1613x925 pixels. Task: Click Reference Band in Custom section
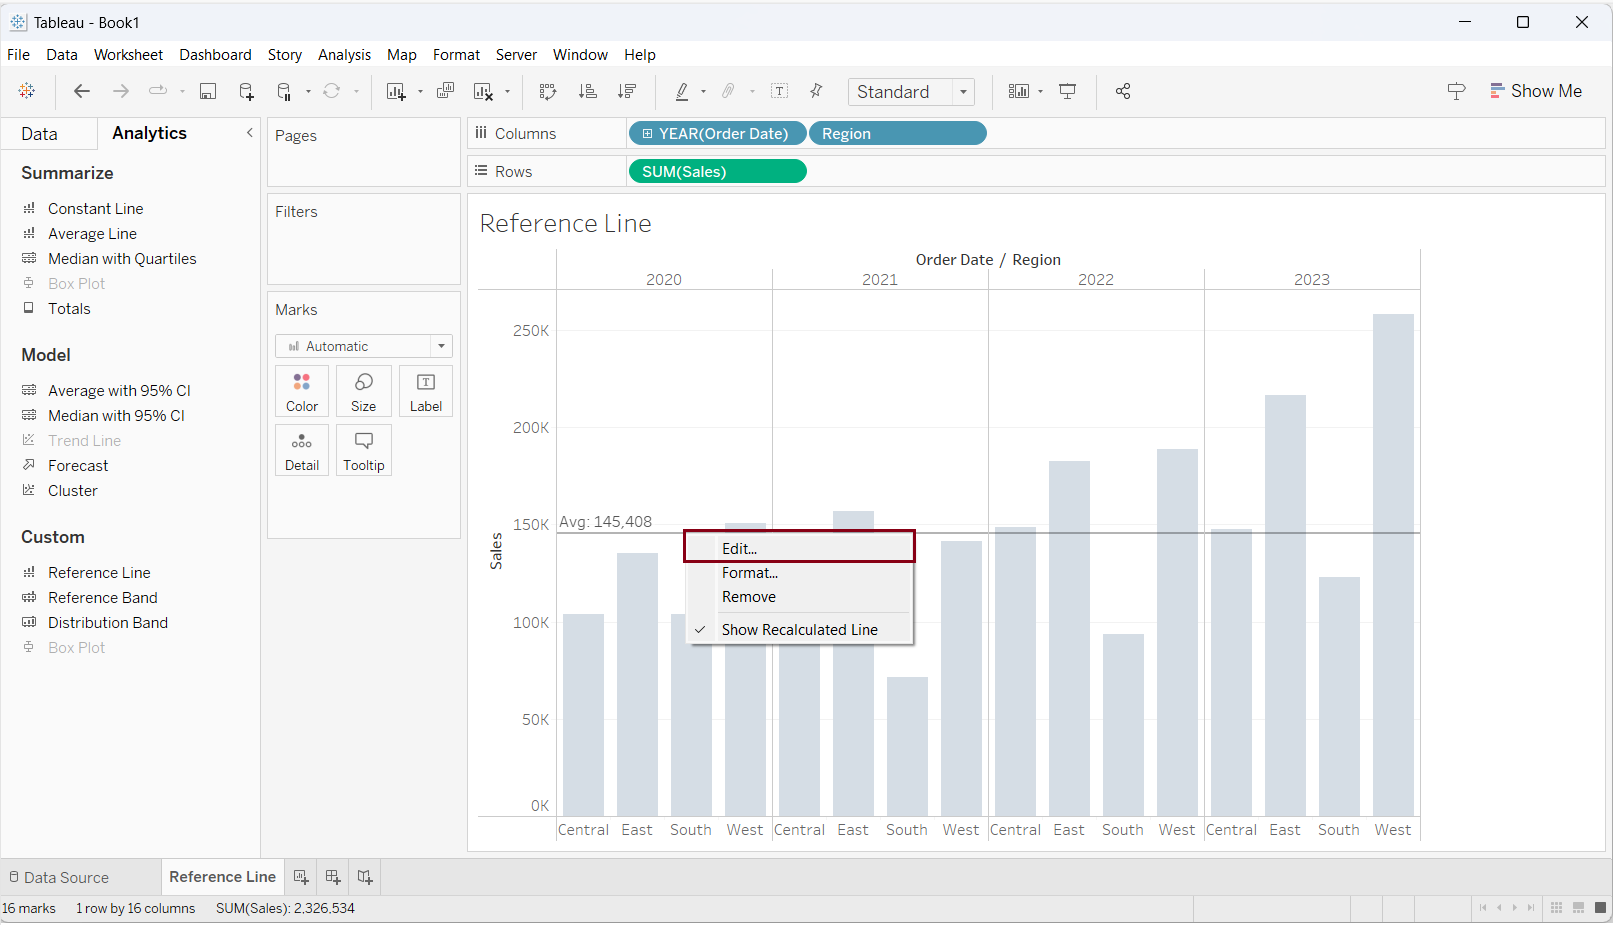coord(102,598)
